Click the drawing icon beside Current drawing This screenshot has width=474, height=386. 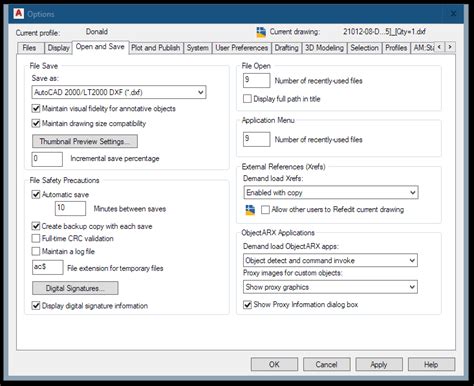pyautogui.click(x=261, y=32)
